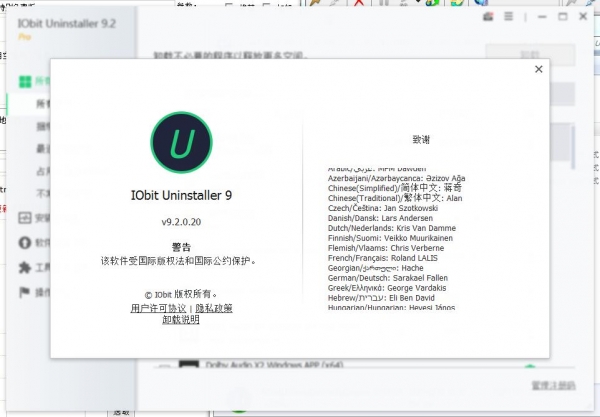Select the flag action center icon in sidebar

coord(24,292)
